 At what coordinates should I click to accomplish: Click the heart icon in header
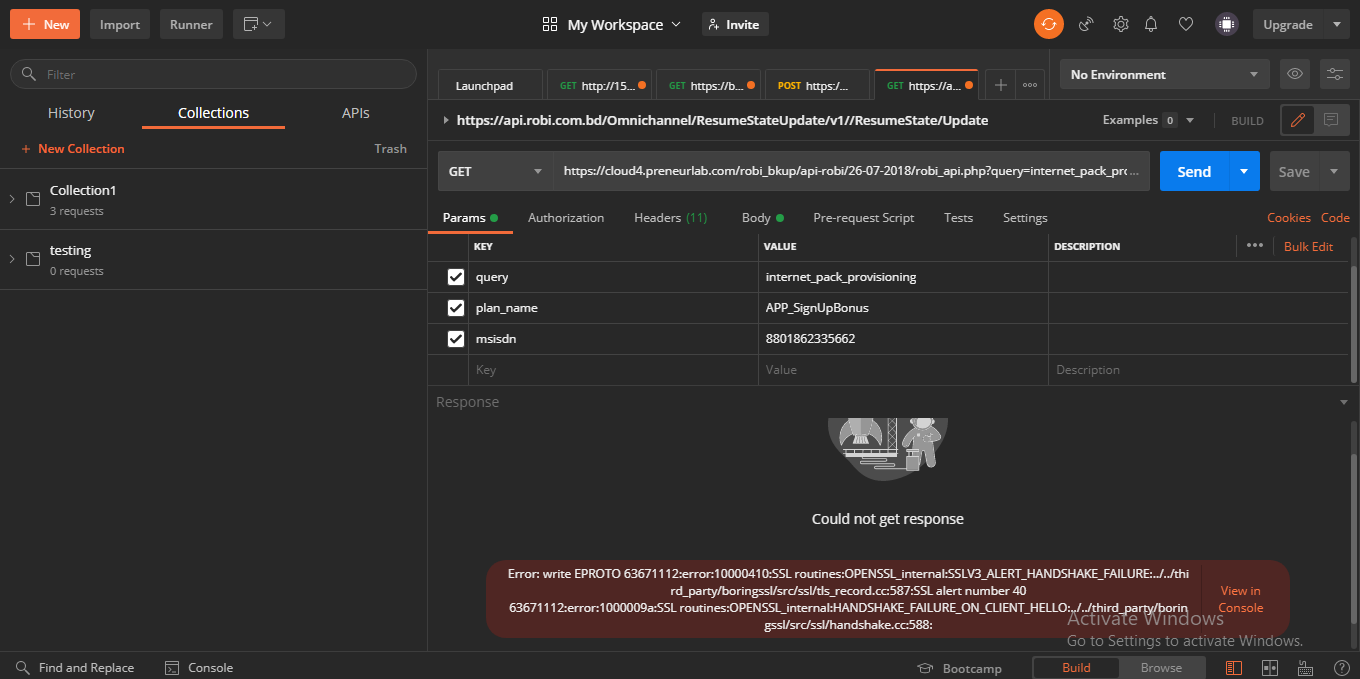pos(1186,24)
